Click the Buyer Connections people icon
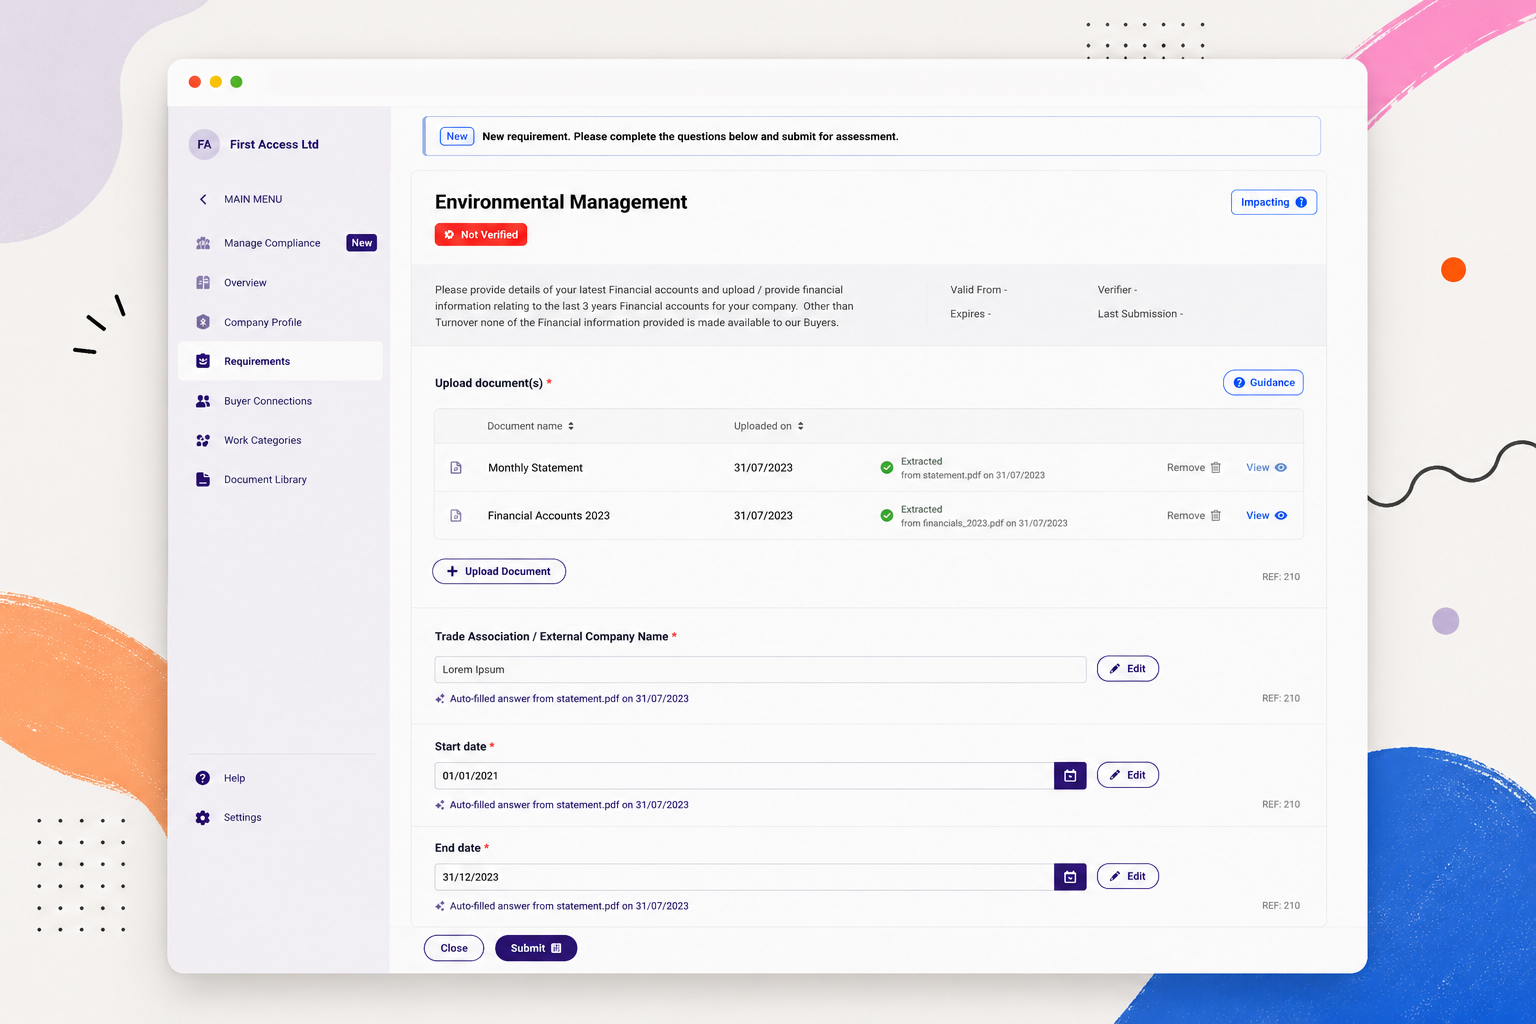The image size is (1536, 1024). 203,401
